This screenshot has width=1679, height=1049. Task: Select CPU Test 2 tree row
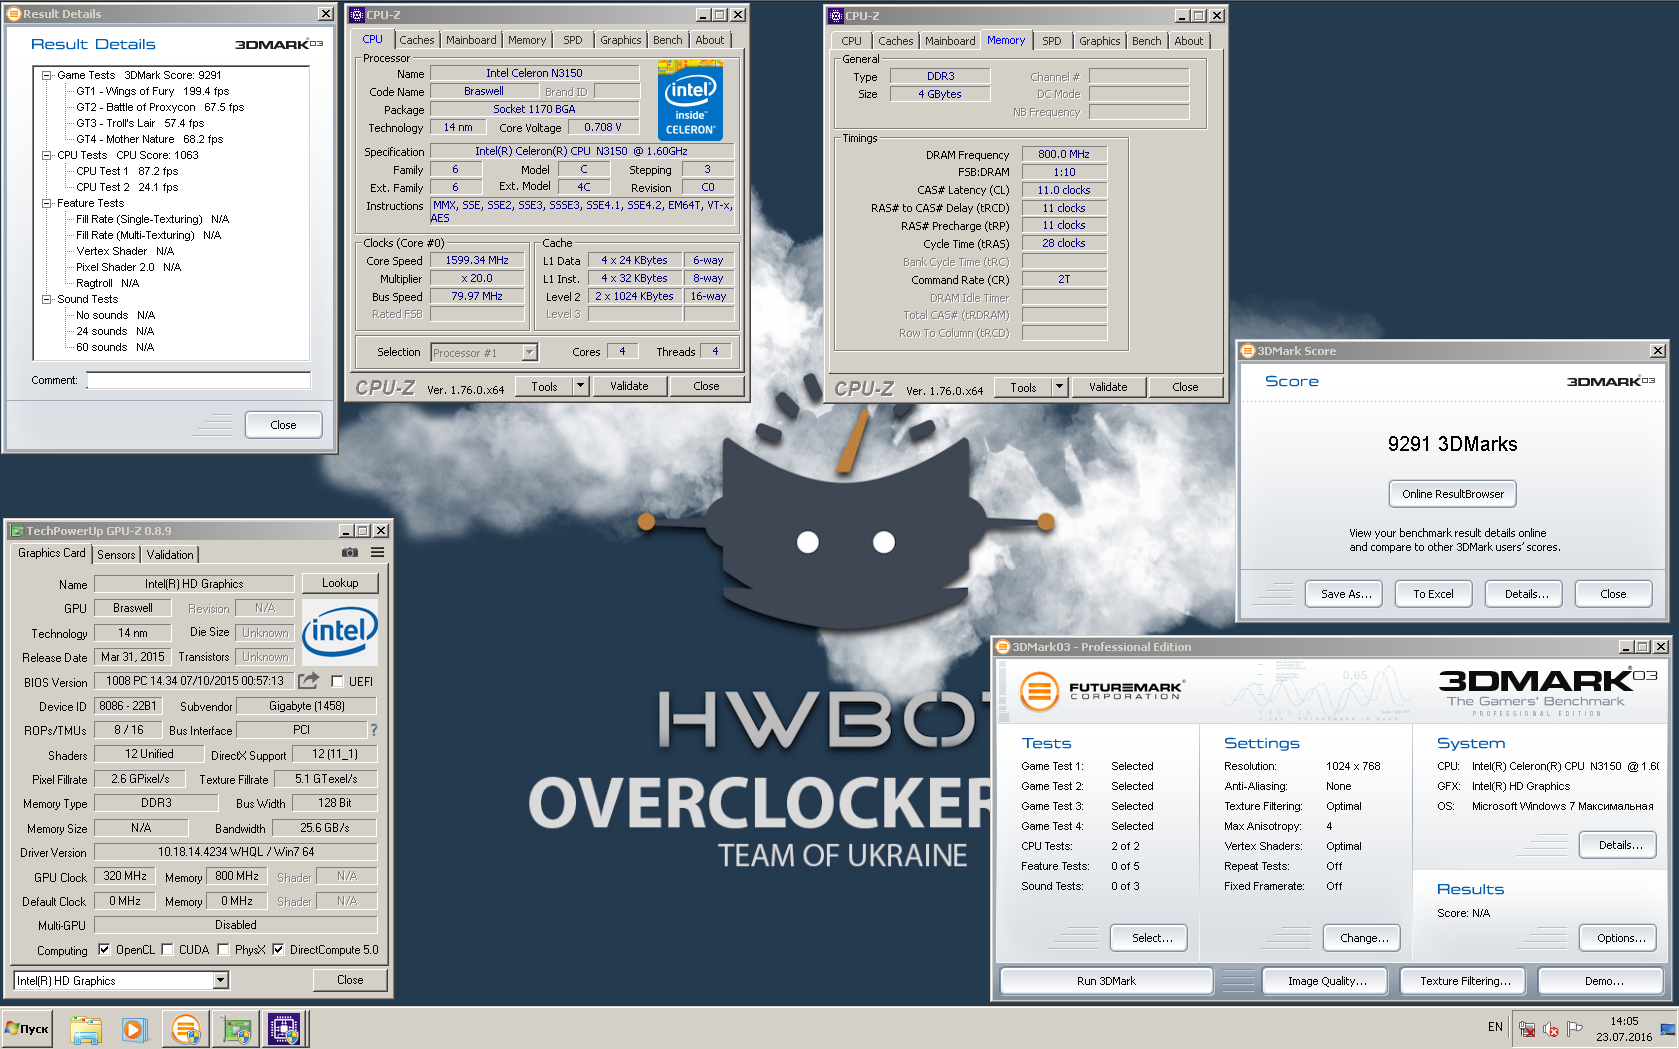[x=127, y=187]
